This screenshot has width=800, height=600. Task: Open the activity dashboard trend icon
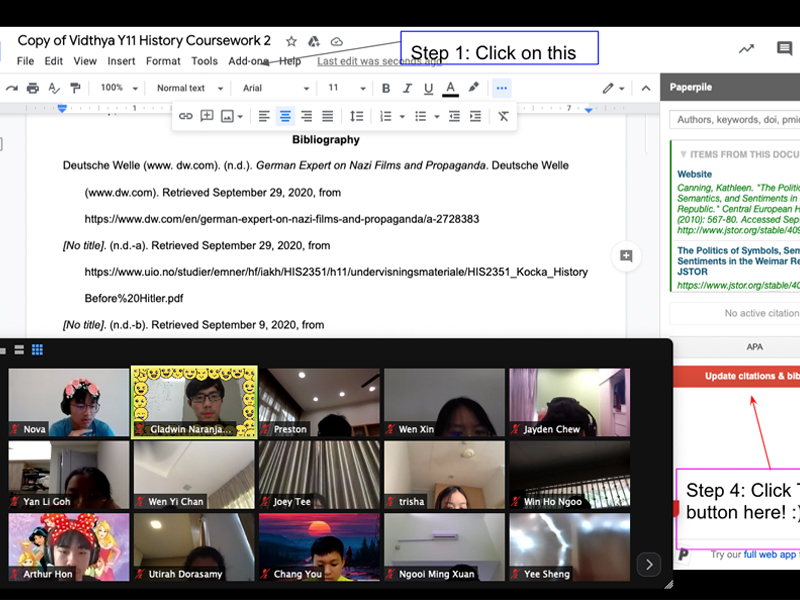(x=746, y=49)
